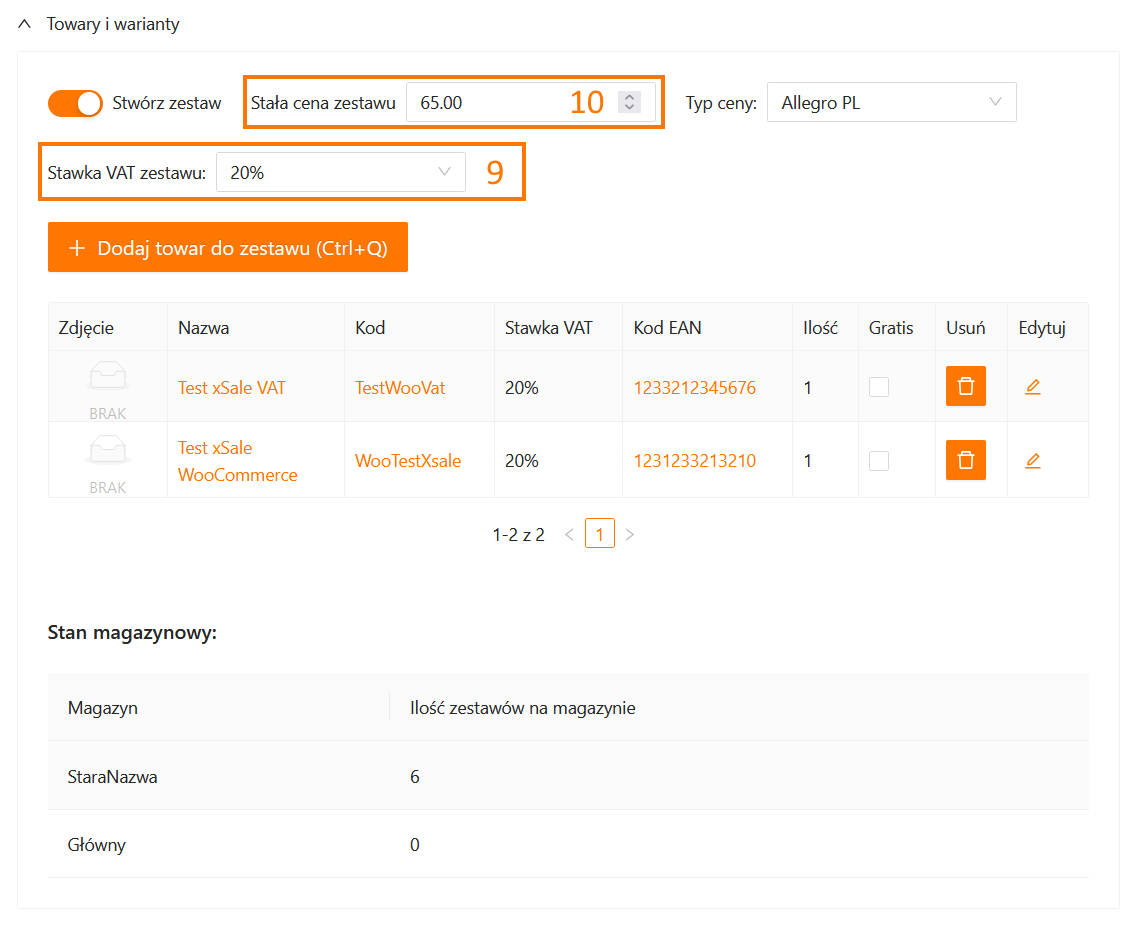Go to previous page arrow
This screenshot has height=929, width=1138.
[569, 535]
